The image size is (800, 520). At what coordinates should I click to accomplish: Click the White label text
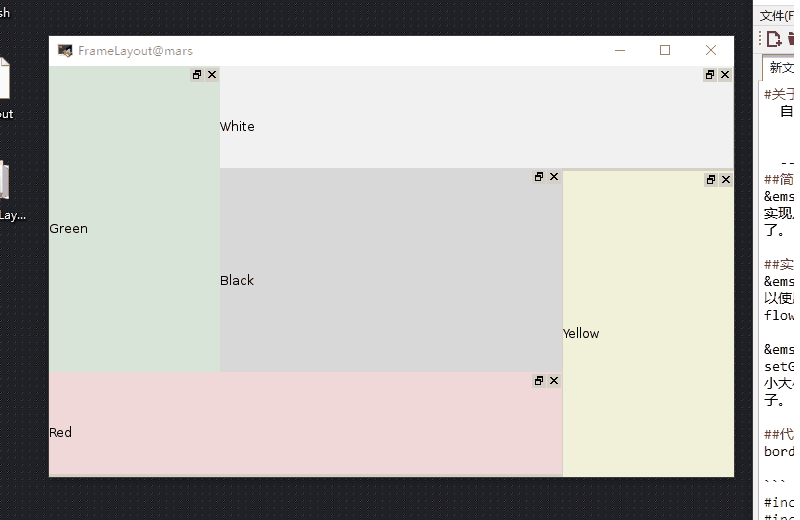[x=237, y=127]
